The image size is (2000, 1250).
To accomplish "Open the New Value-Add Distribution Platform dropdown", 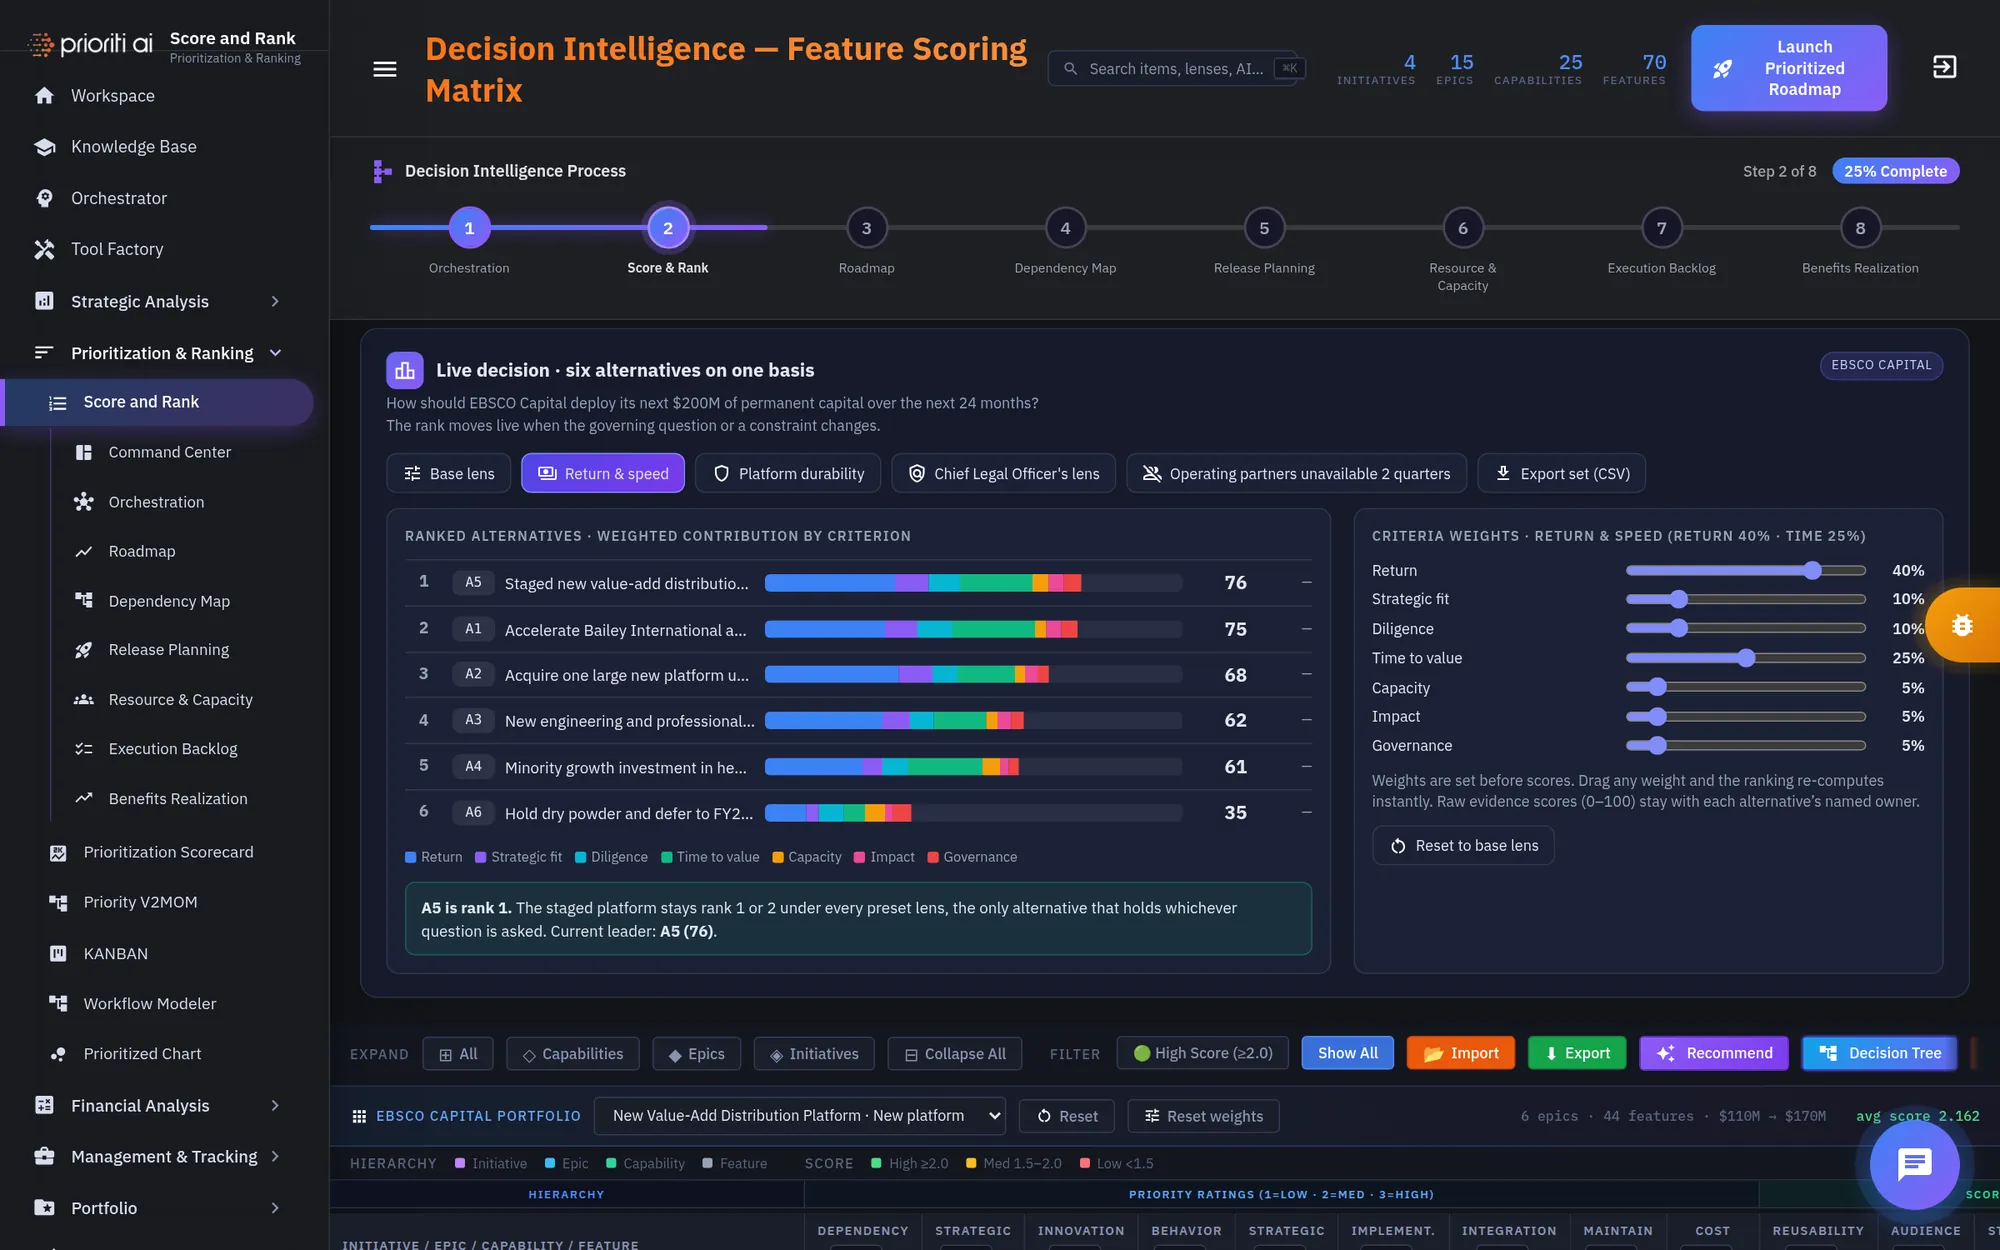I will pyautogui.click(x=799, y=1116).
